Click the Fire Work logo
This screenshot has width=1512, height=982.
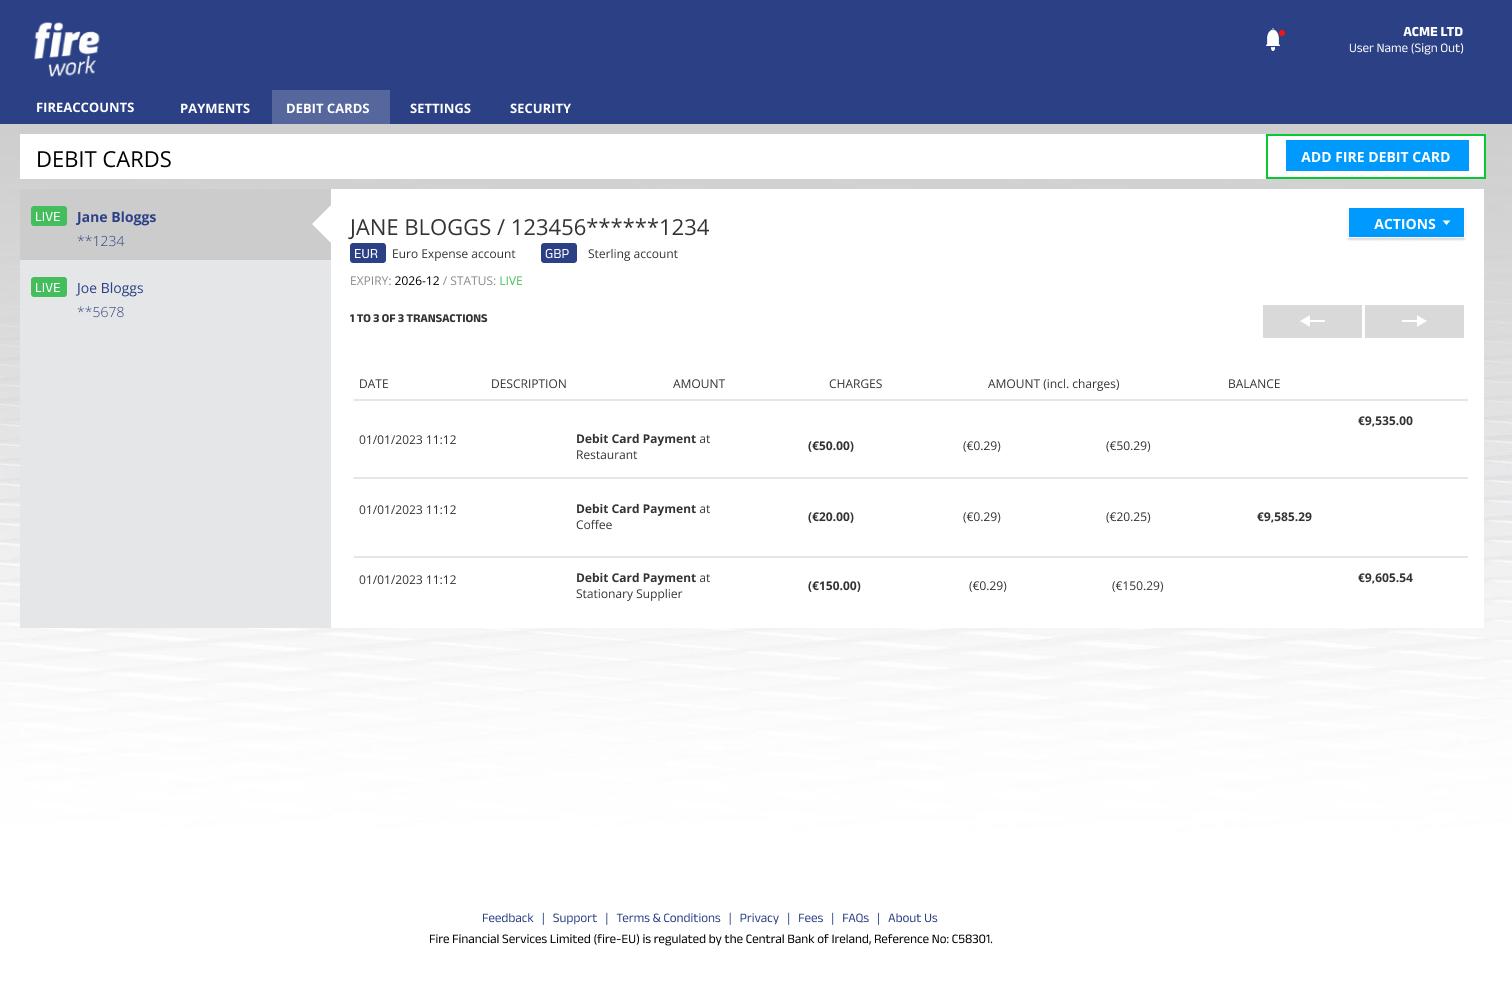pos(66,50)
